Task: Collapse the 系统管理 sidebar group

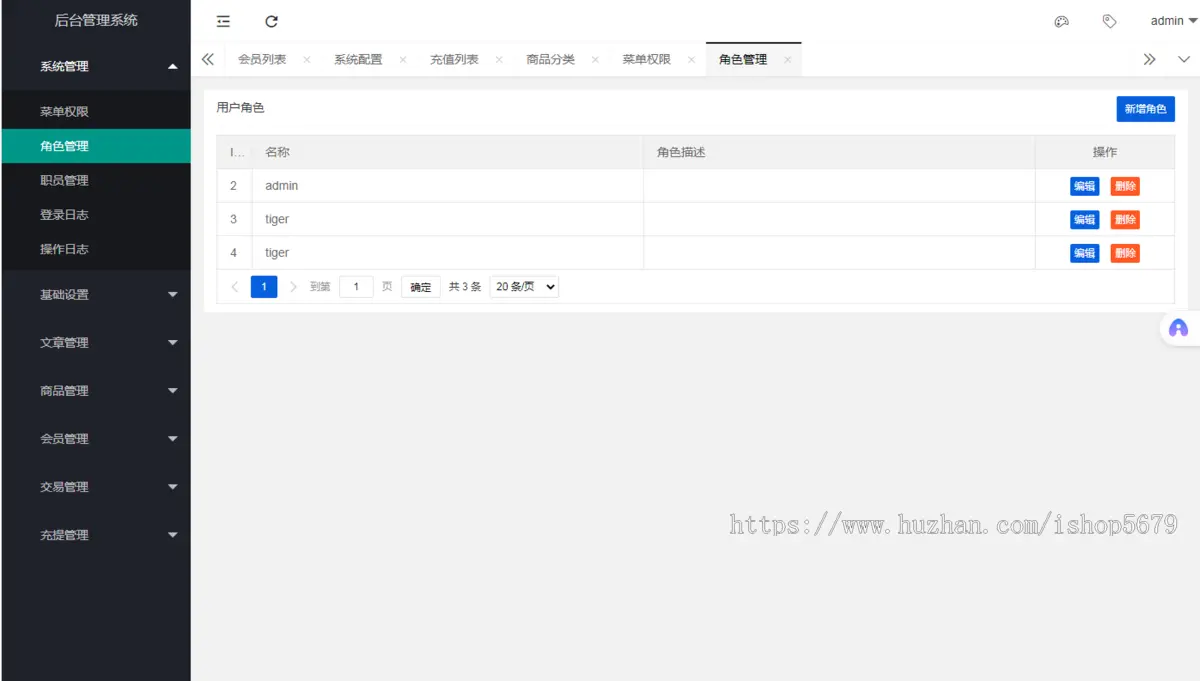Action: (x=96, y=66)
